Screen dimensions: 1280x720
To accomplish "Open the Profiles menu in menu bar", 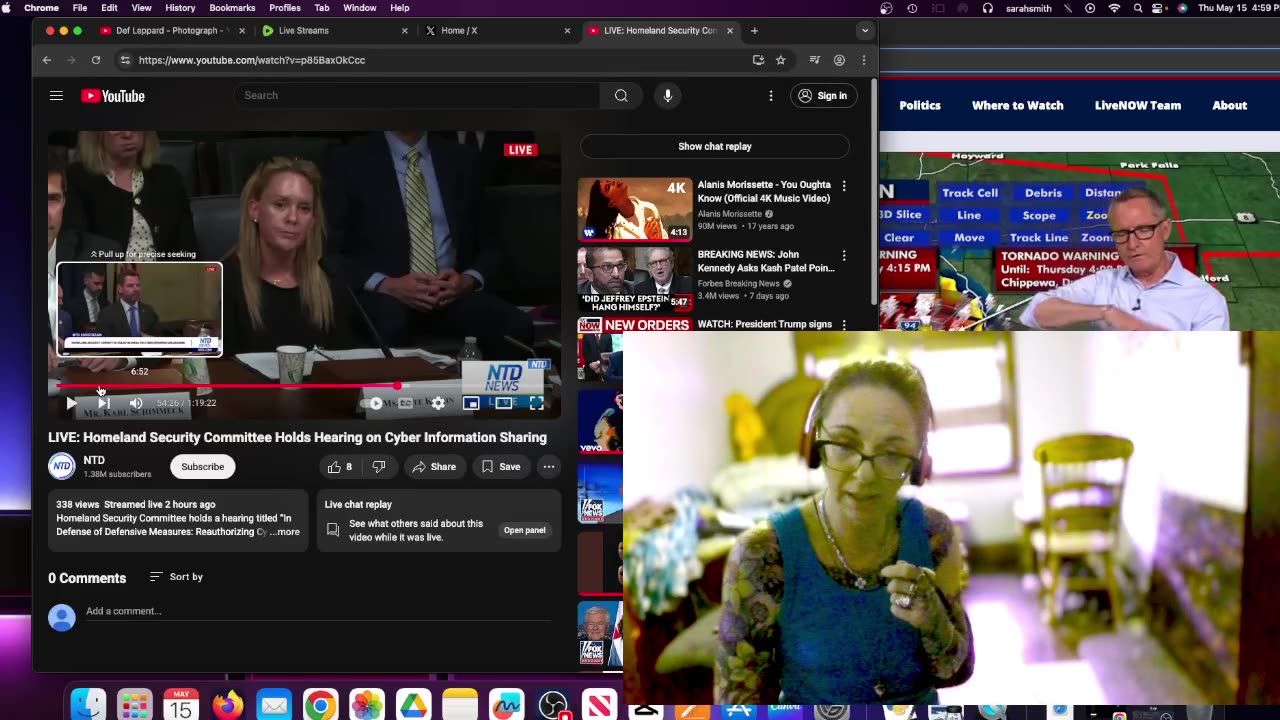I will point(285,8).
